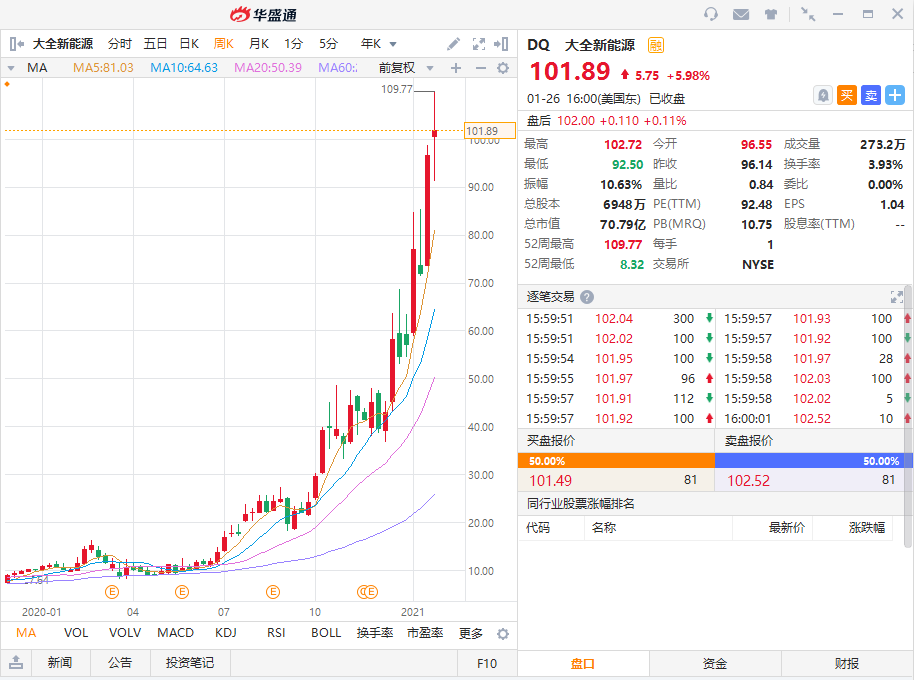Viewport: 914px width, 680px height.
Task: Switch to 五日 five-day chart
Action: (155, 44)
